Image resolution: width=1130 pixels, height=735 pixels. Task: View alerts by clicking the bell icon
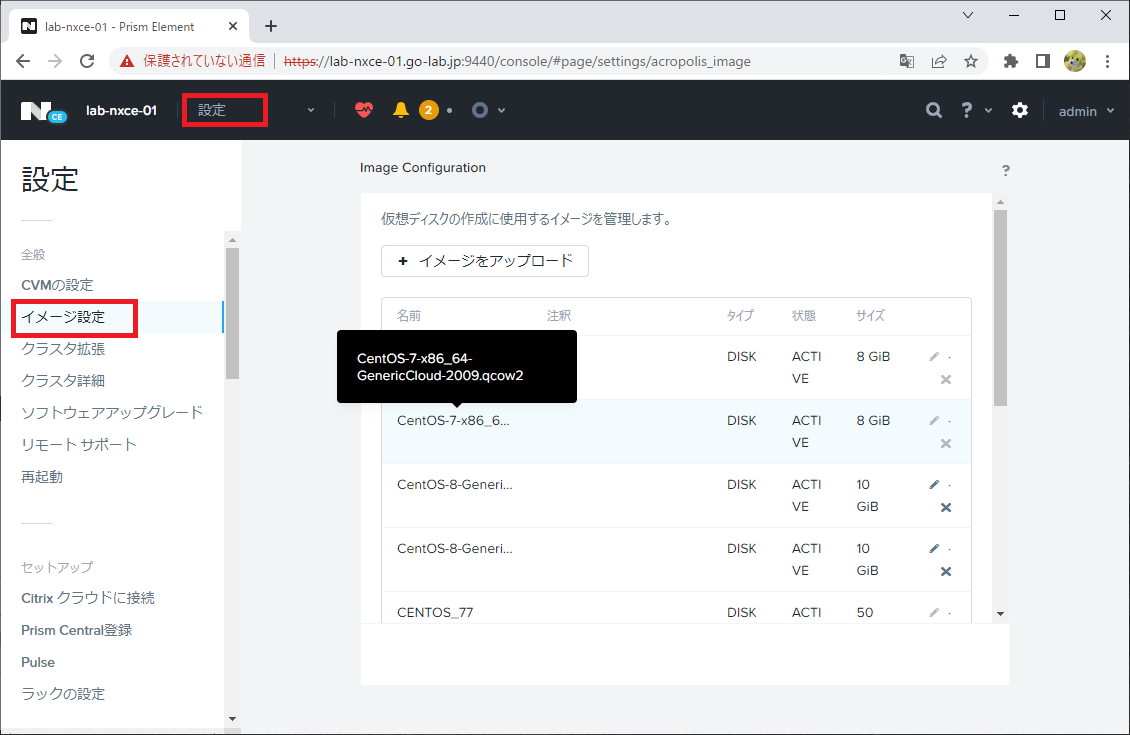click(401, 110)
